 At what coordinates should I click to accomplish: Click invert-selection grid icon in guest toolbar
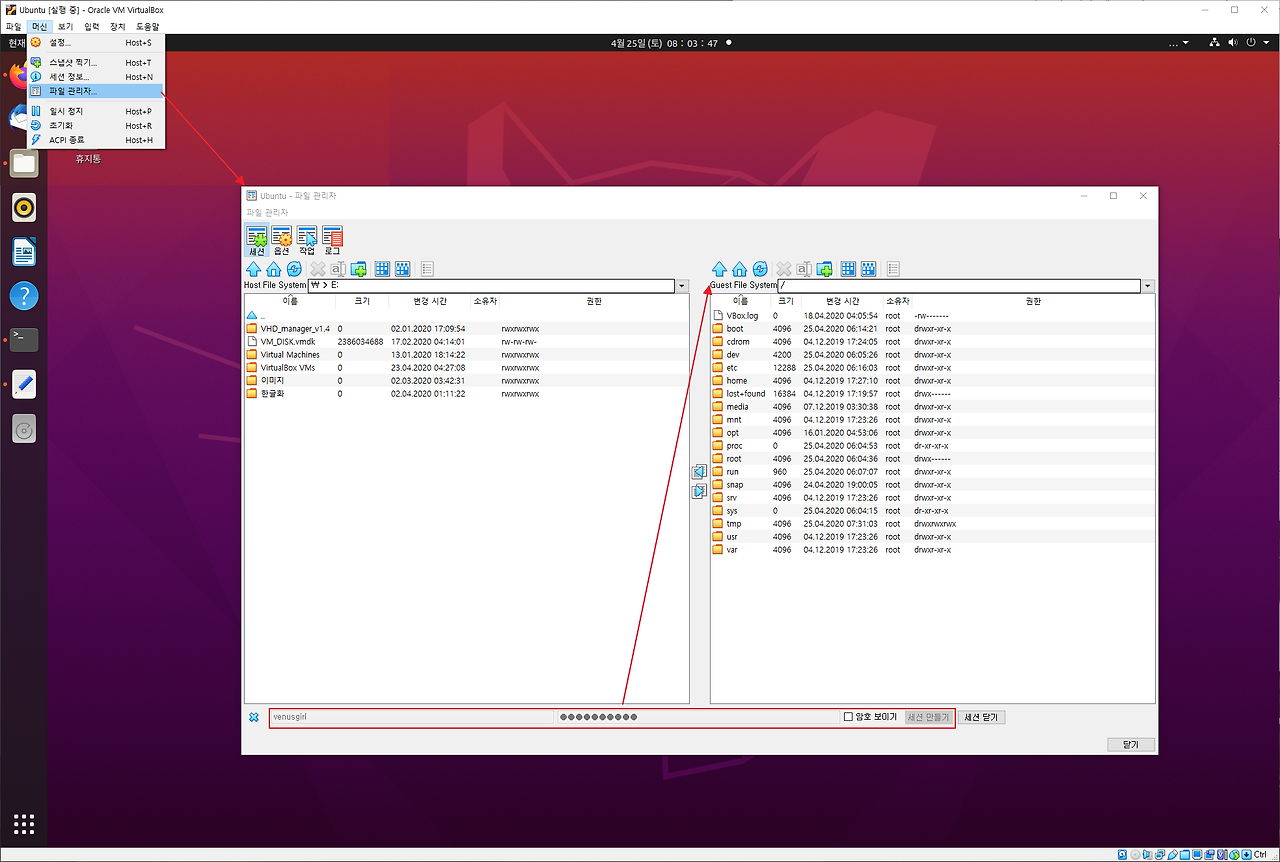coord(868,269)
